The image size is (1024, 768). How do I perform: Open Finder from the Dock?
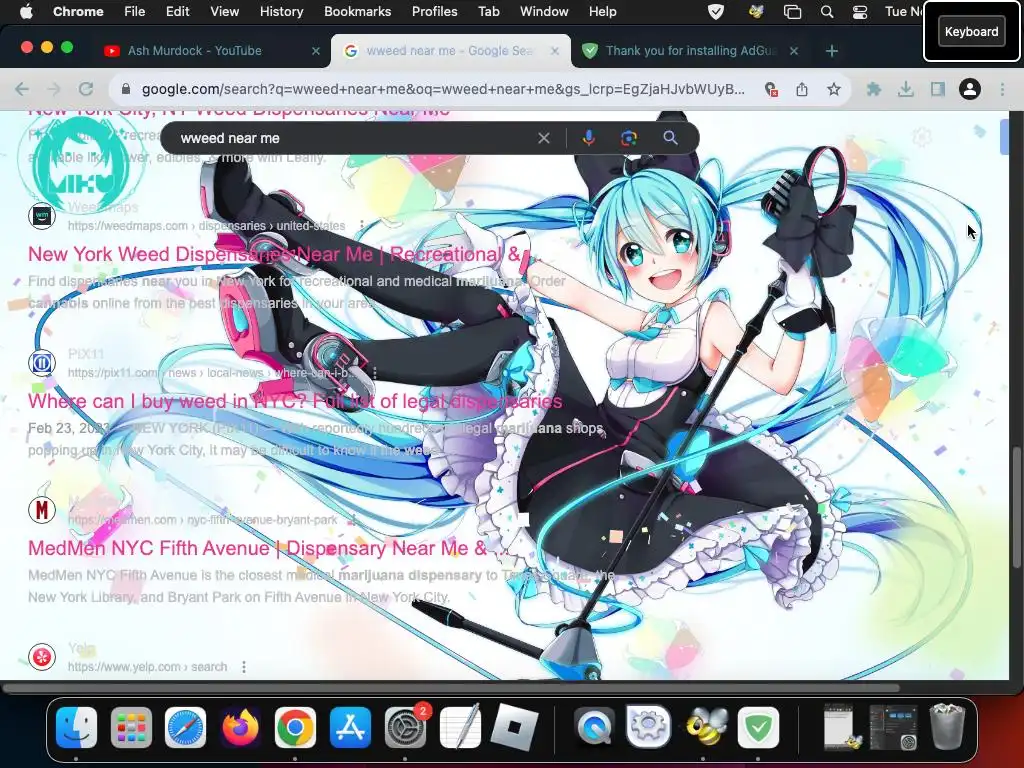pos(76,727)
